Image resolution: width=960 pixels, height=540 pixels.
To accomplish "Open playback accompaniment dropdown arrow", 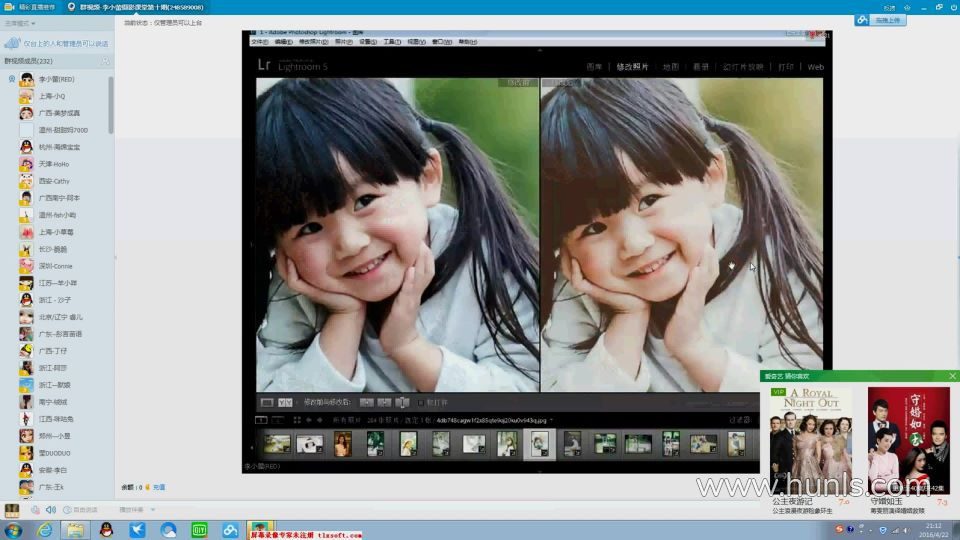I will click(x=152, y=509).
